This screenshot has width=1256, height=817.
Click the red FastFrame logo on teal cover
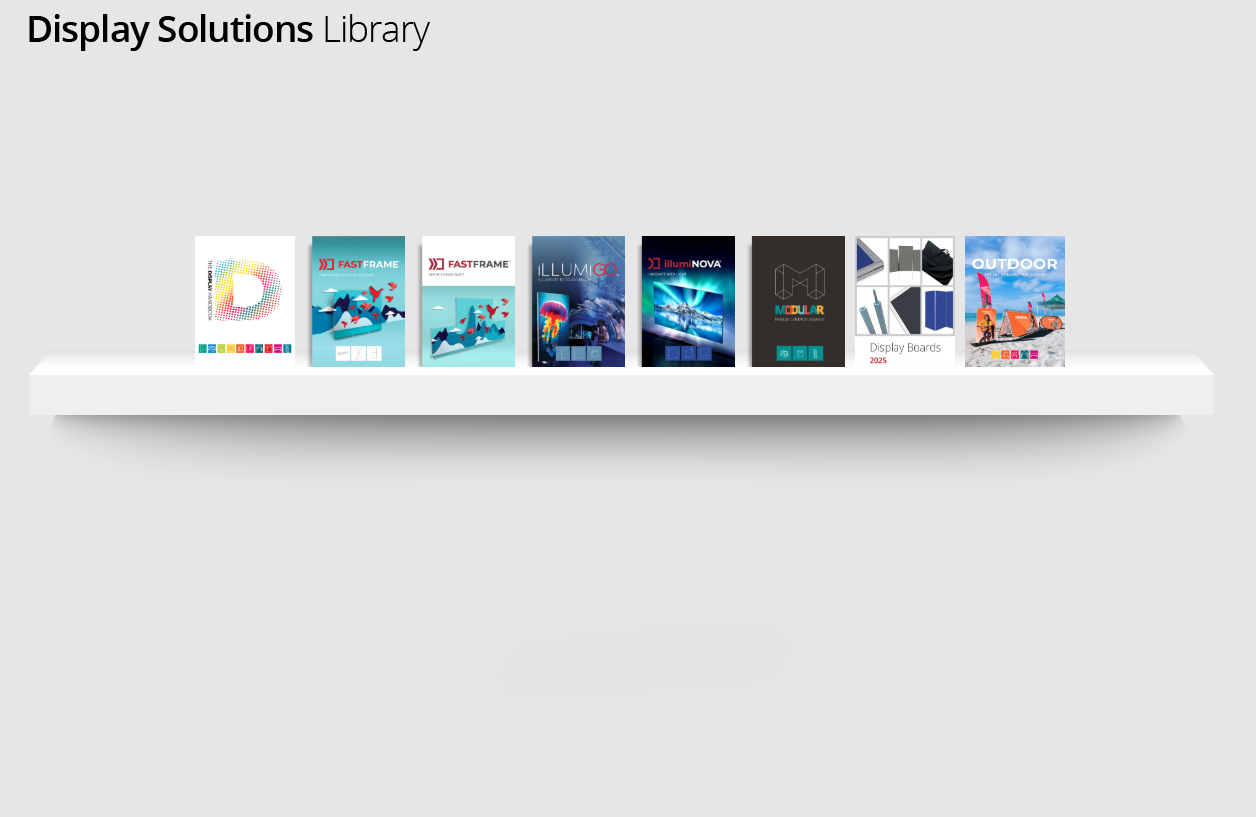(359, 264)
